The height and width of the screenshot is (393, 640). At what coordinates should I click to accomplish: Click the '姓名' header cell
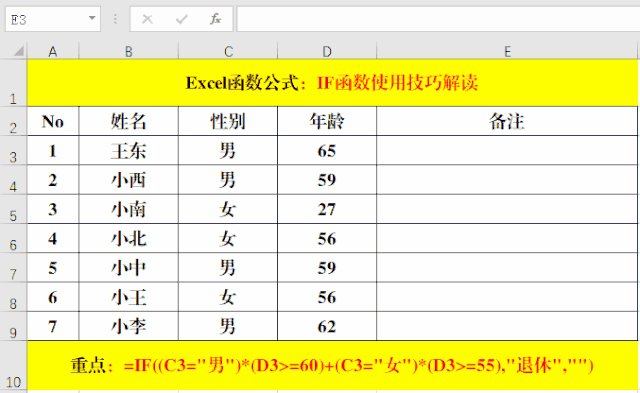129,122
